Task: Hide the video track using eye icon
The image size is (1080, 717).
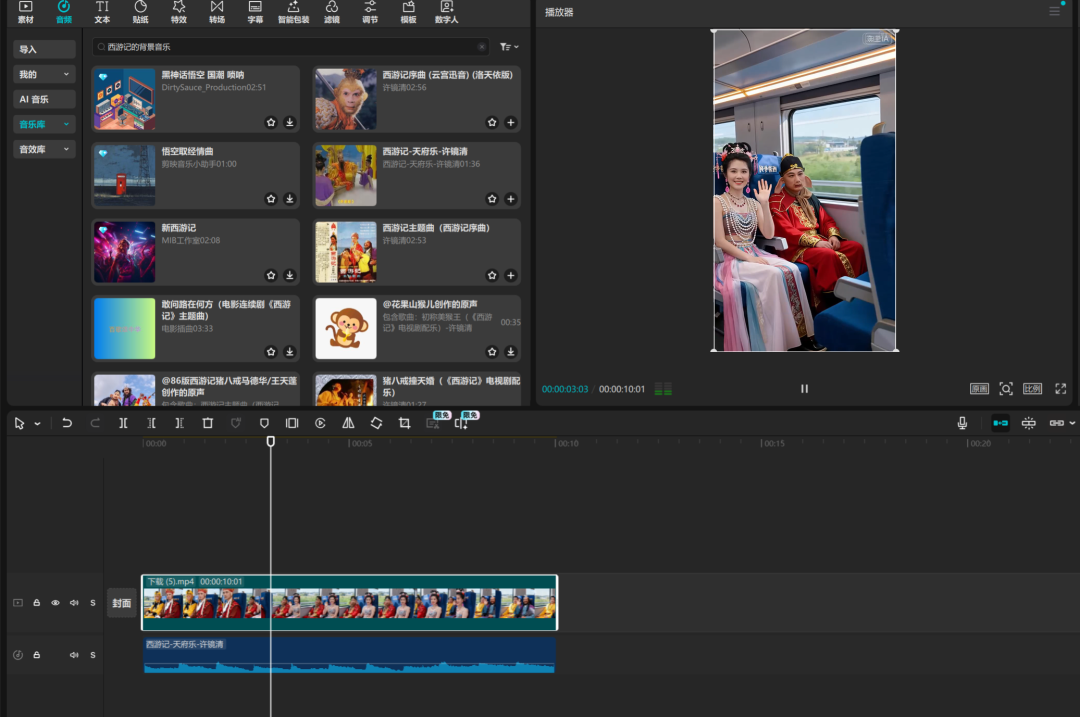Action: [x=55, y=603]
